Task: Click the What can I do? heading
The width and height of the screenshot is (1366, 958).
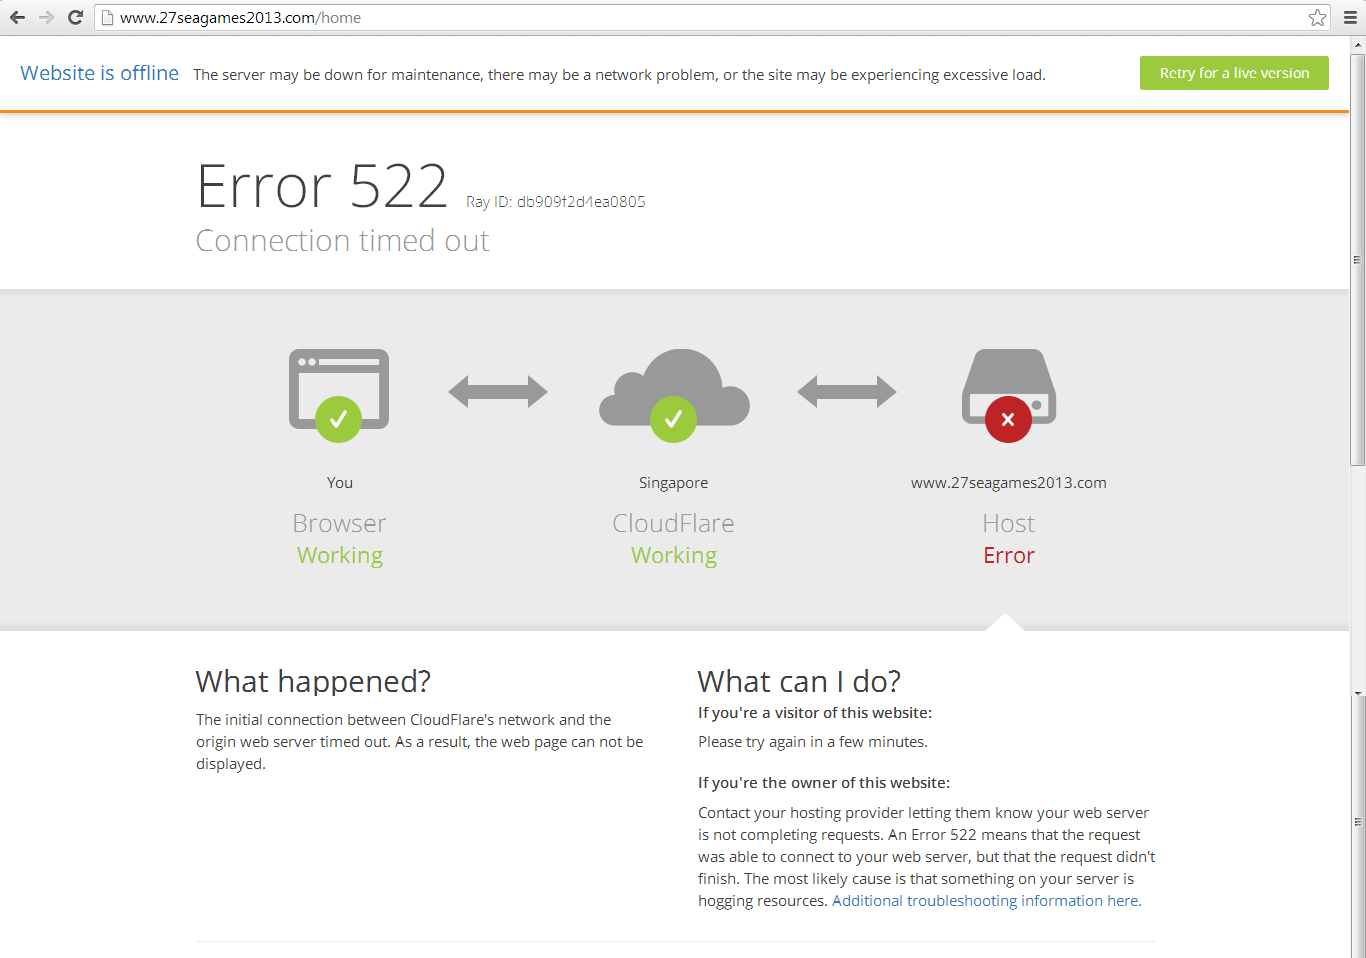Action: (799, 681)
